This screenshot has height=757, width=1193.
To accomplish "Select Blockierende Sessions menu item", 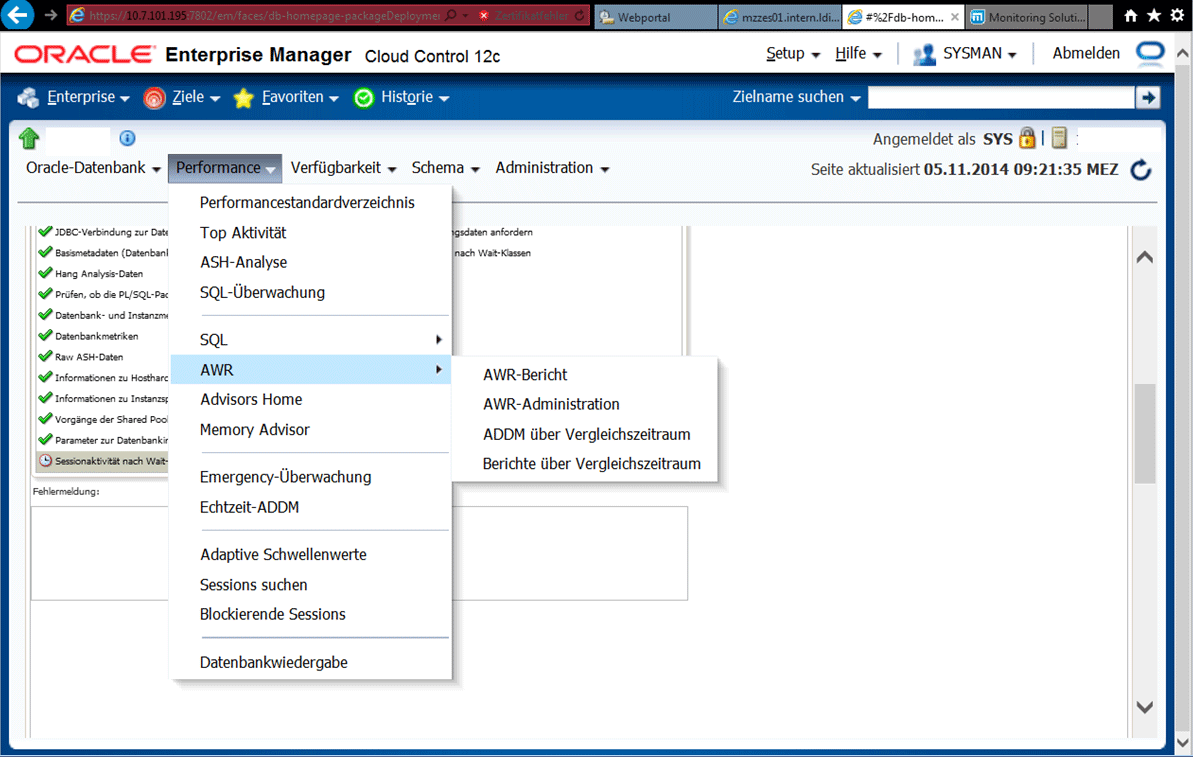I will point(272,614).
